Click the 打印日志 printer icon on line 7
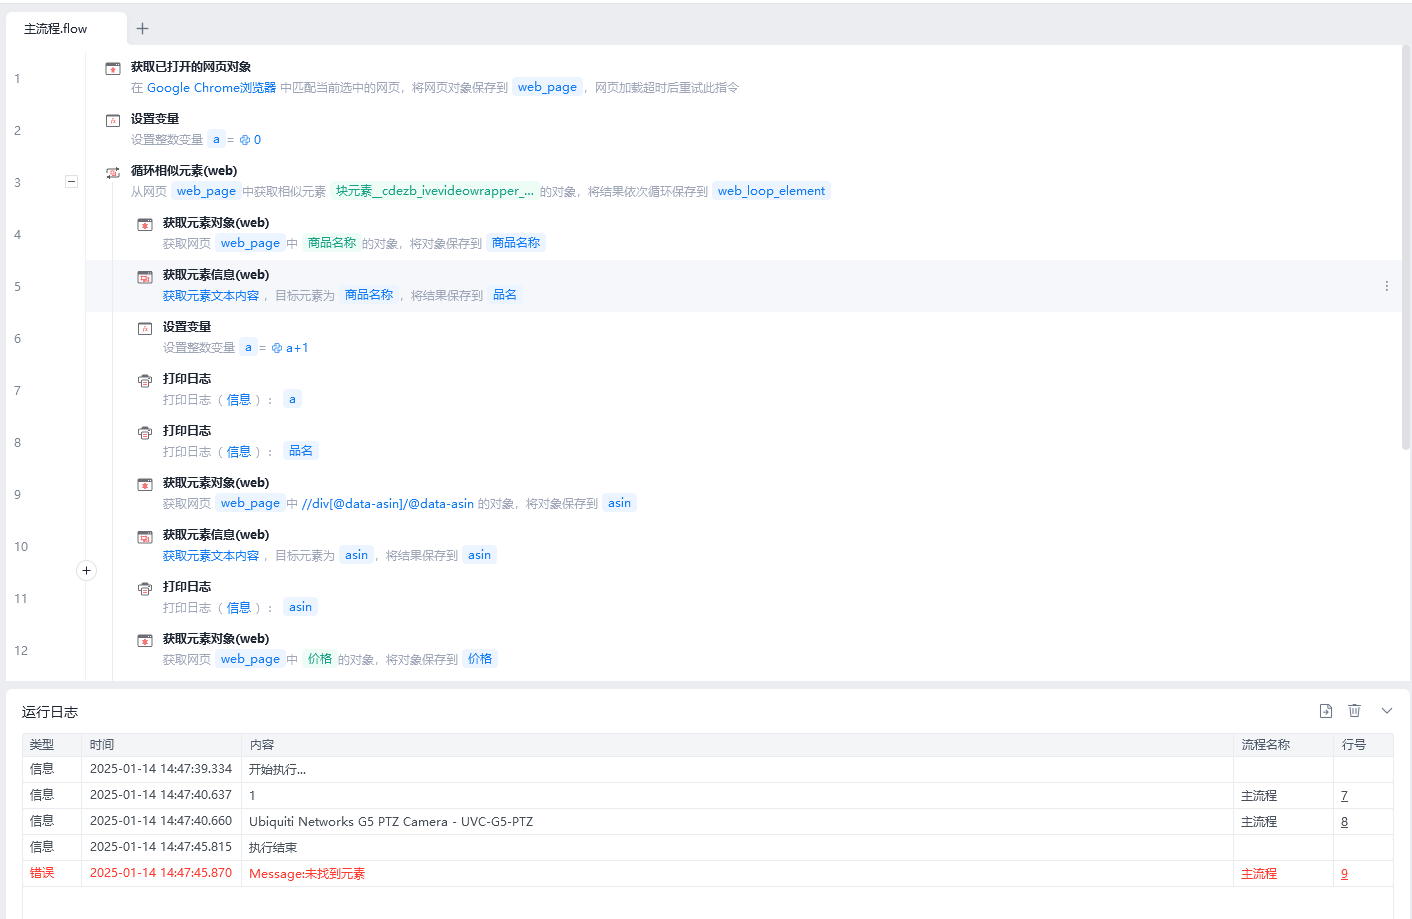 pos(145,381)
